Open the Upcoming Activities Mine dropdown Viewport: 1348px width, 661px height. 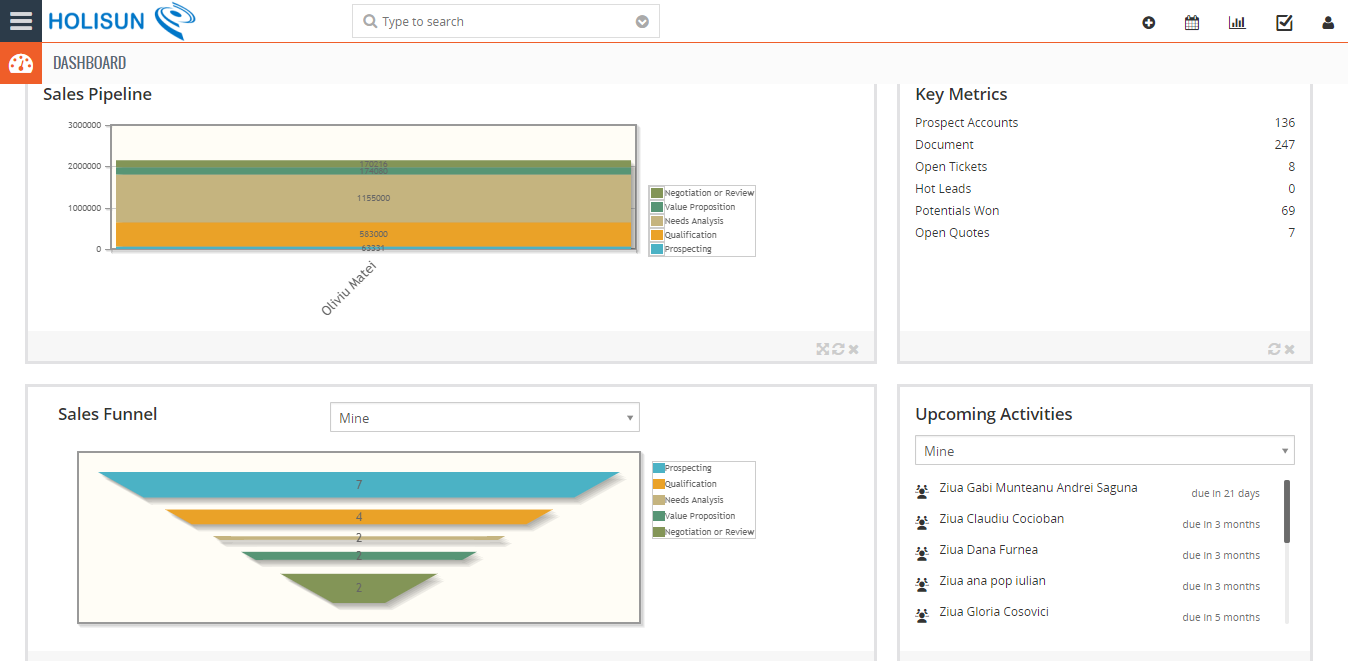pyautogui.click(x=1104, y=451)
